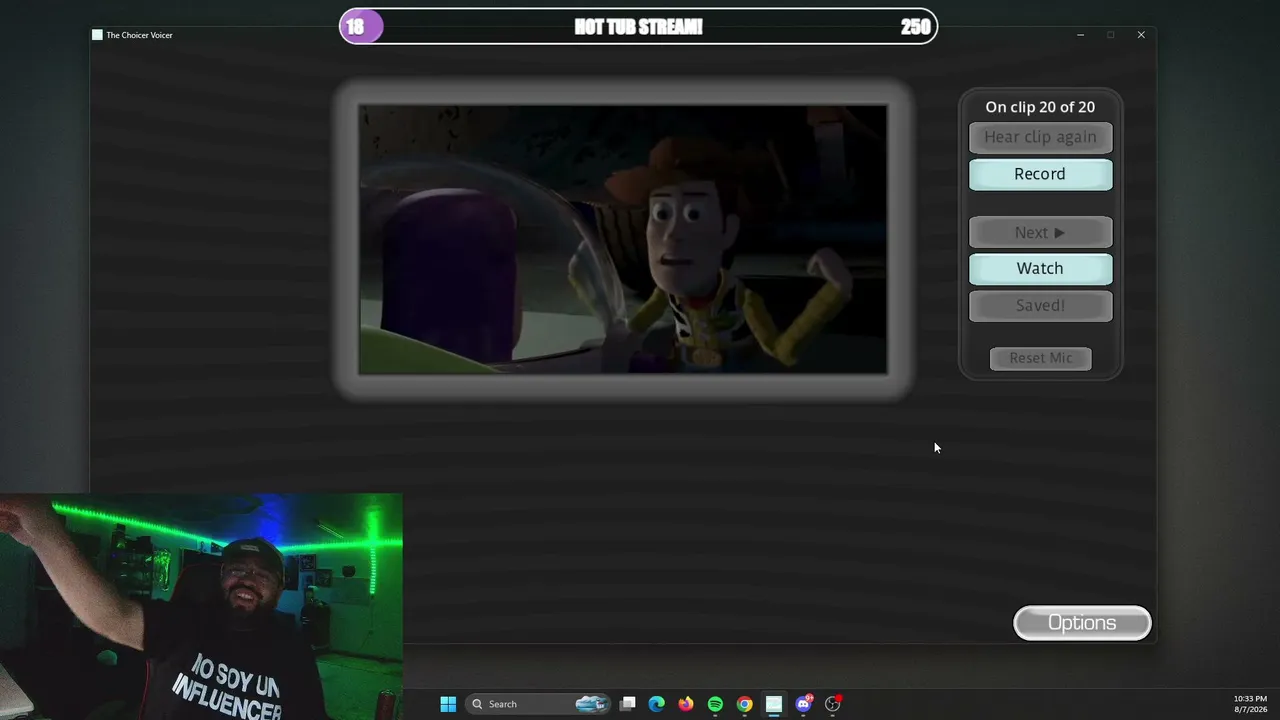
Task: Click the taskbar Search box
Action: (x=538, y=704)
